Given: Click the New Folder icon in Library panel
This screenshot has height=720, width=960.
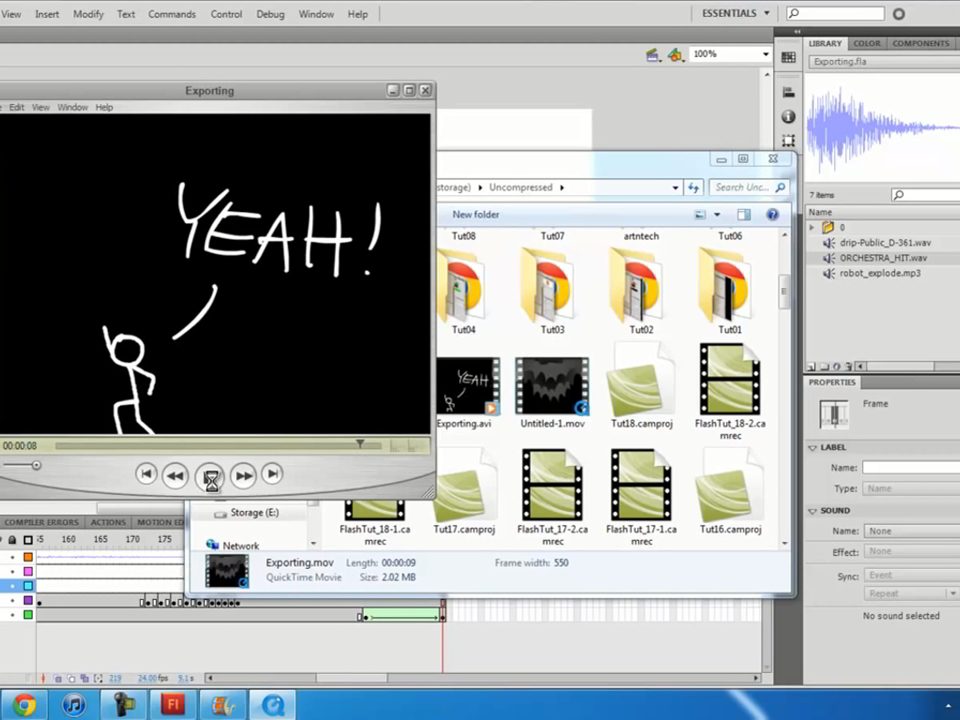Looking at the screenshot, I should click(x=824, y=367).
